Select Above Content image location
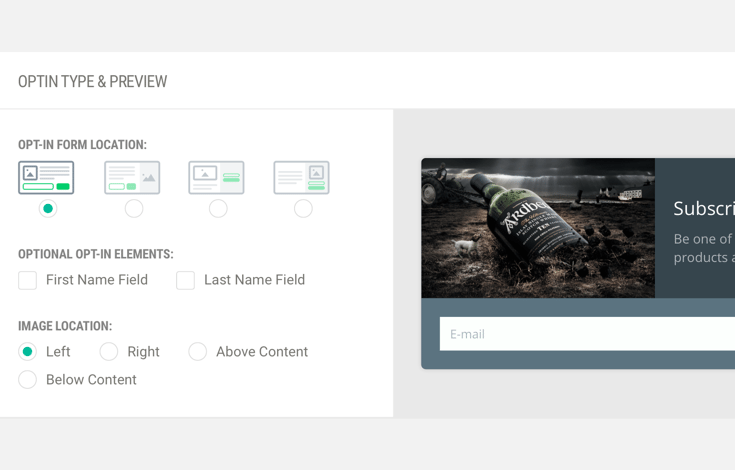 point(198,352)
